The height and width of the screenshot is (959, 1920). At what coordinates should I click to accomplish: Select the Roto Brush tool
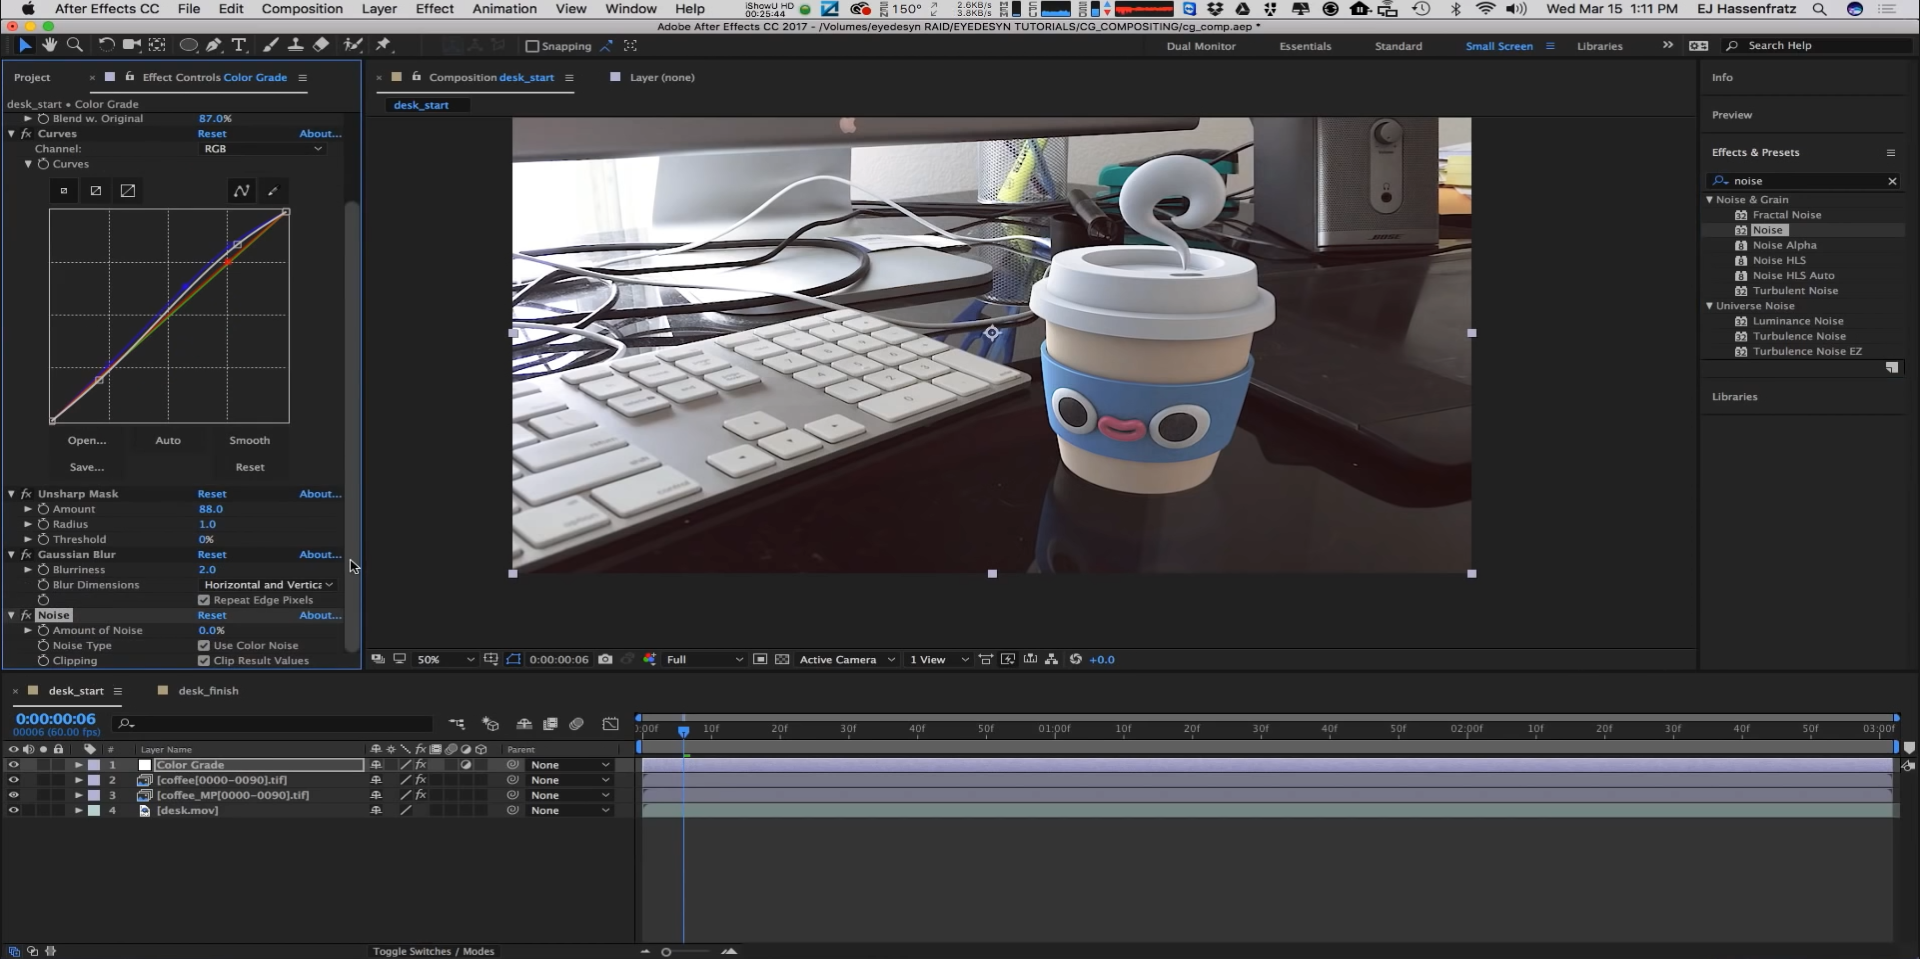click(352, 45)
